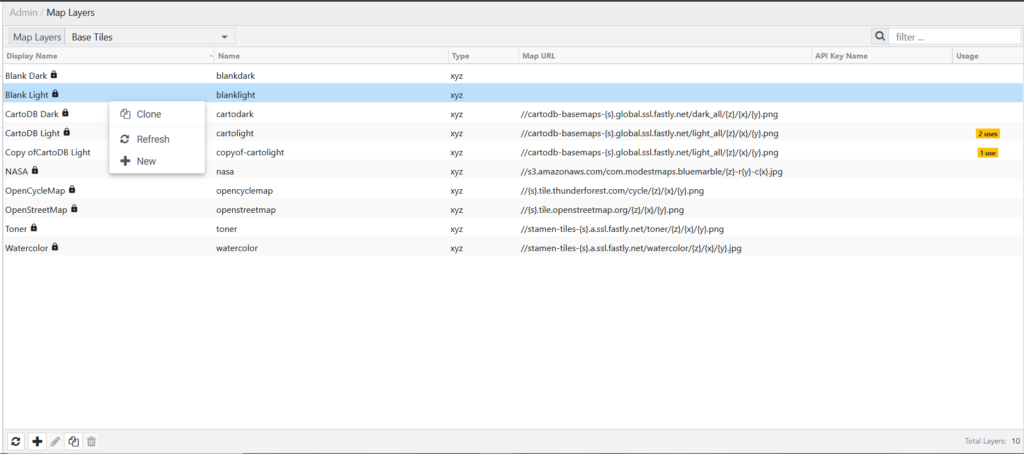Click the thunderforest cycle map URL

612,191
